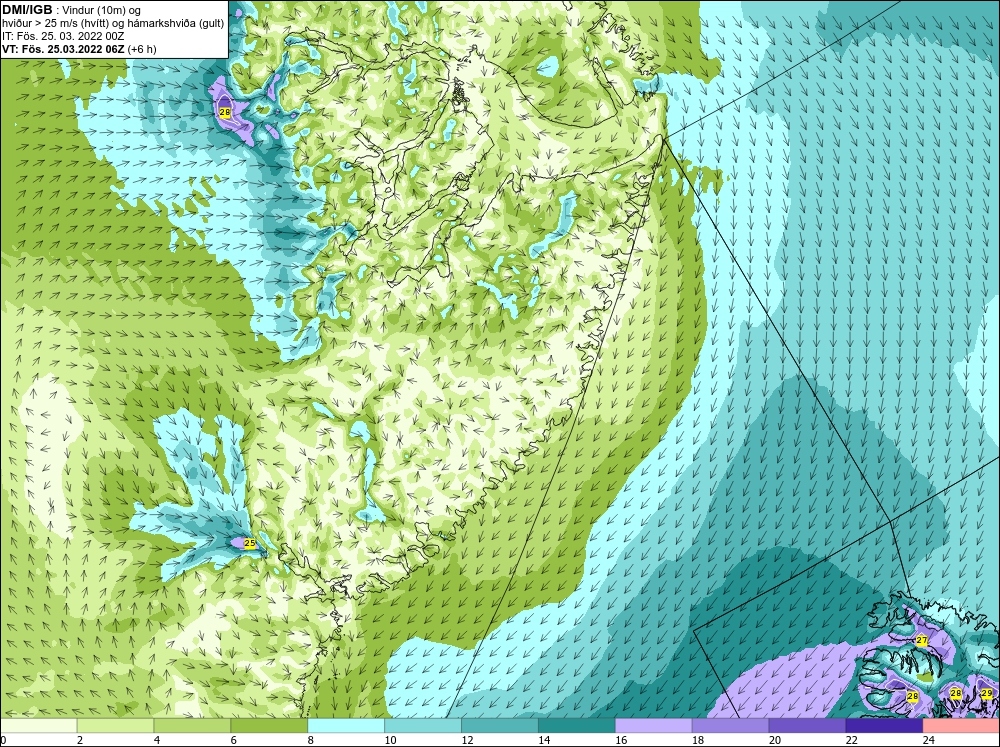Pick the 0–2 m/s cream legend swatch
This screenshot has height=747, width=1000.
pos(38,725)
